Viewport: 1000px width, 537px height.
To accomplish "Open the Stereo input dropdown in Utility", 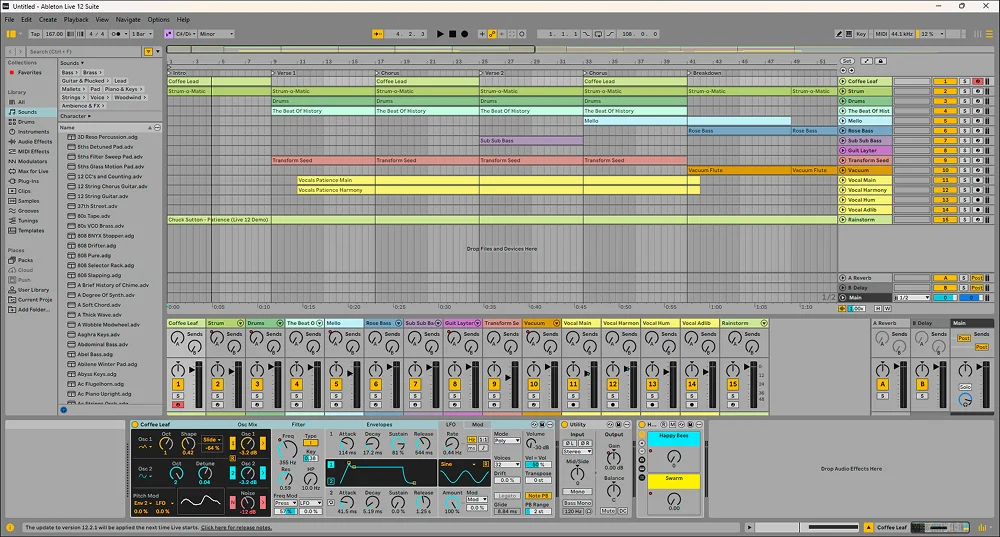I will pos(577,452).
